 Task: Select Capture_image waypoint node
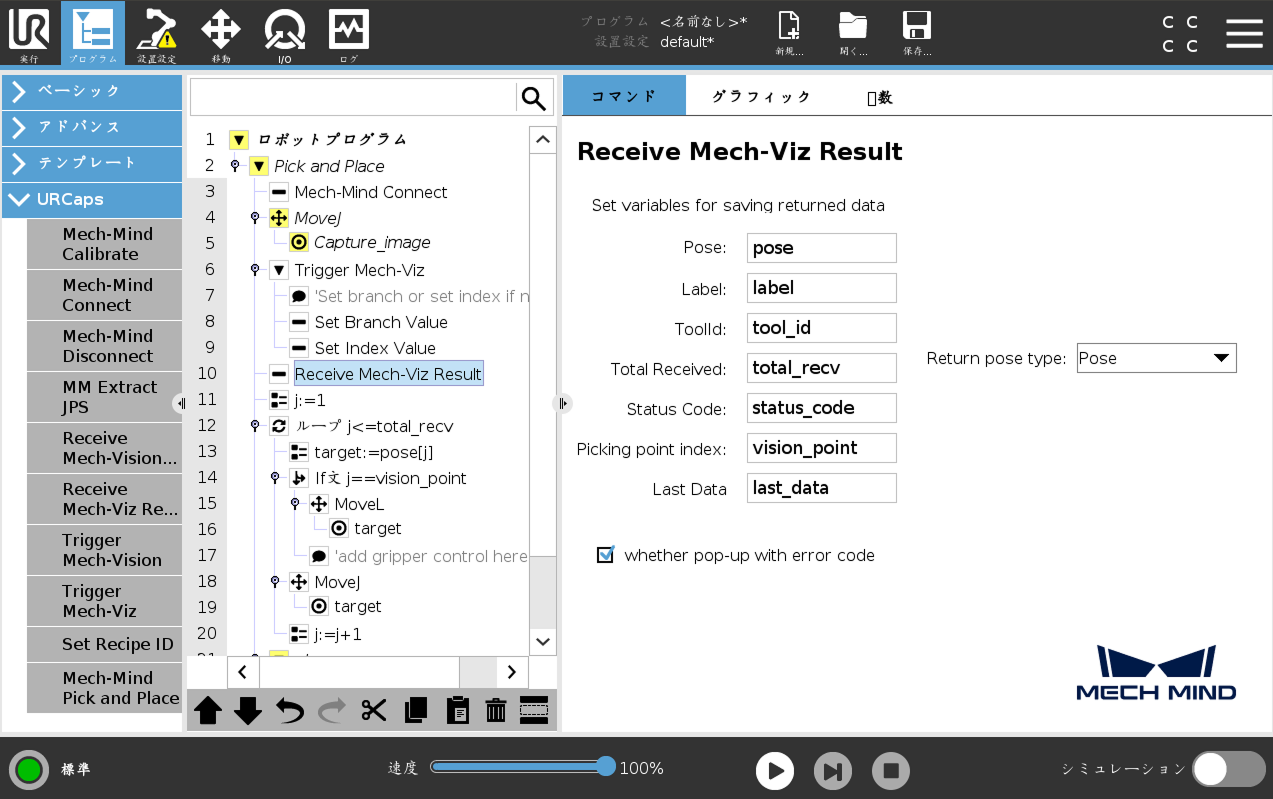pyautogui.click(x=372, y=243)
